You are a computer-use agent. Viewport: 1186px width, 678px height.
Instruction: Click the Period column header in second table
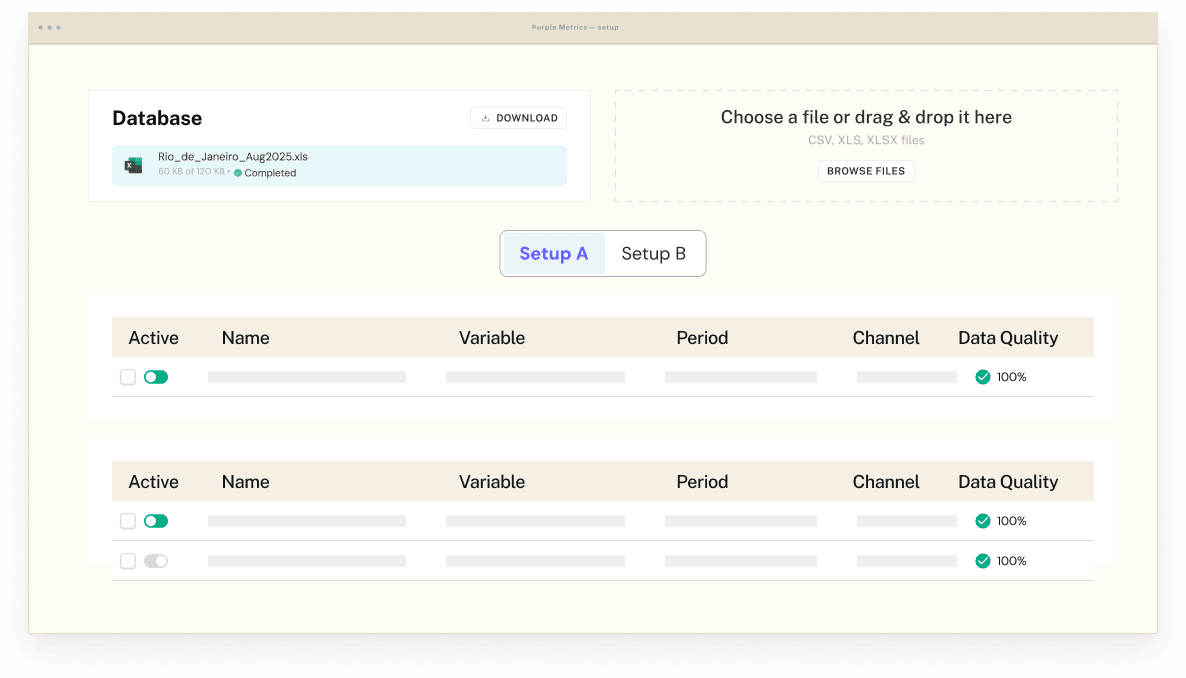pos(702,481)
